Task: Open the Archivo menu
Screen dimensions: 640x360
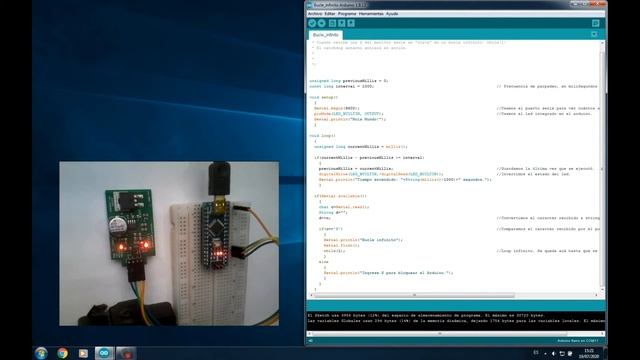Action: coord(315,14)
